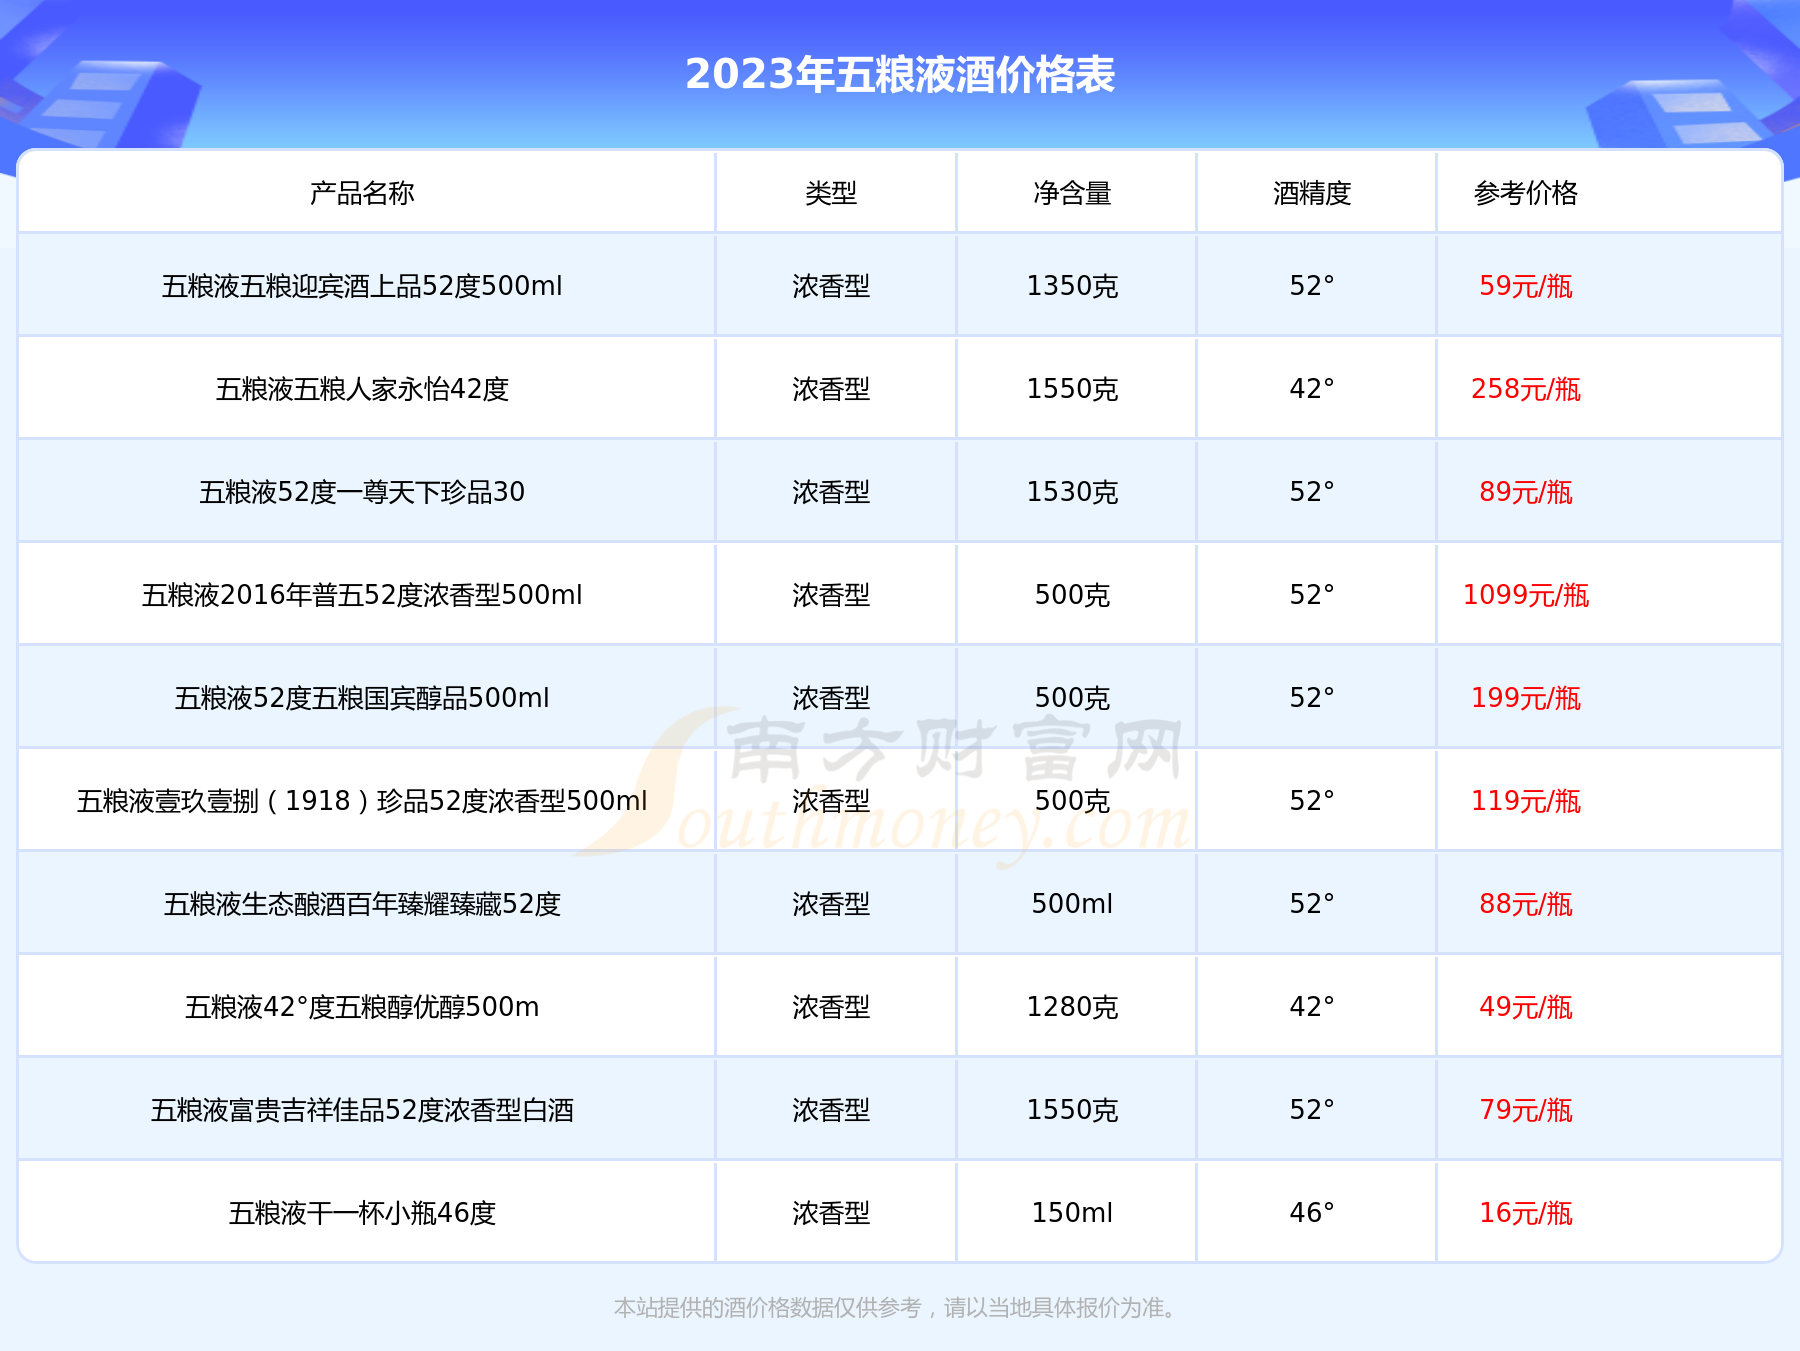Click the 酒精度 column header

point(1312,193)
